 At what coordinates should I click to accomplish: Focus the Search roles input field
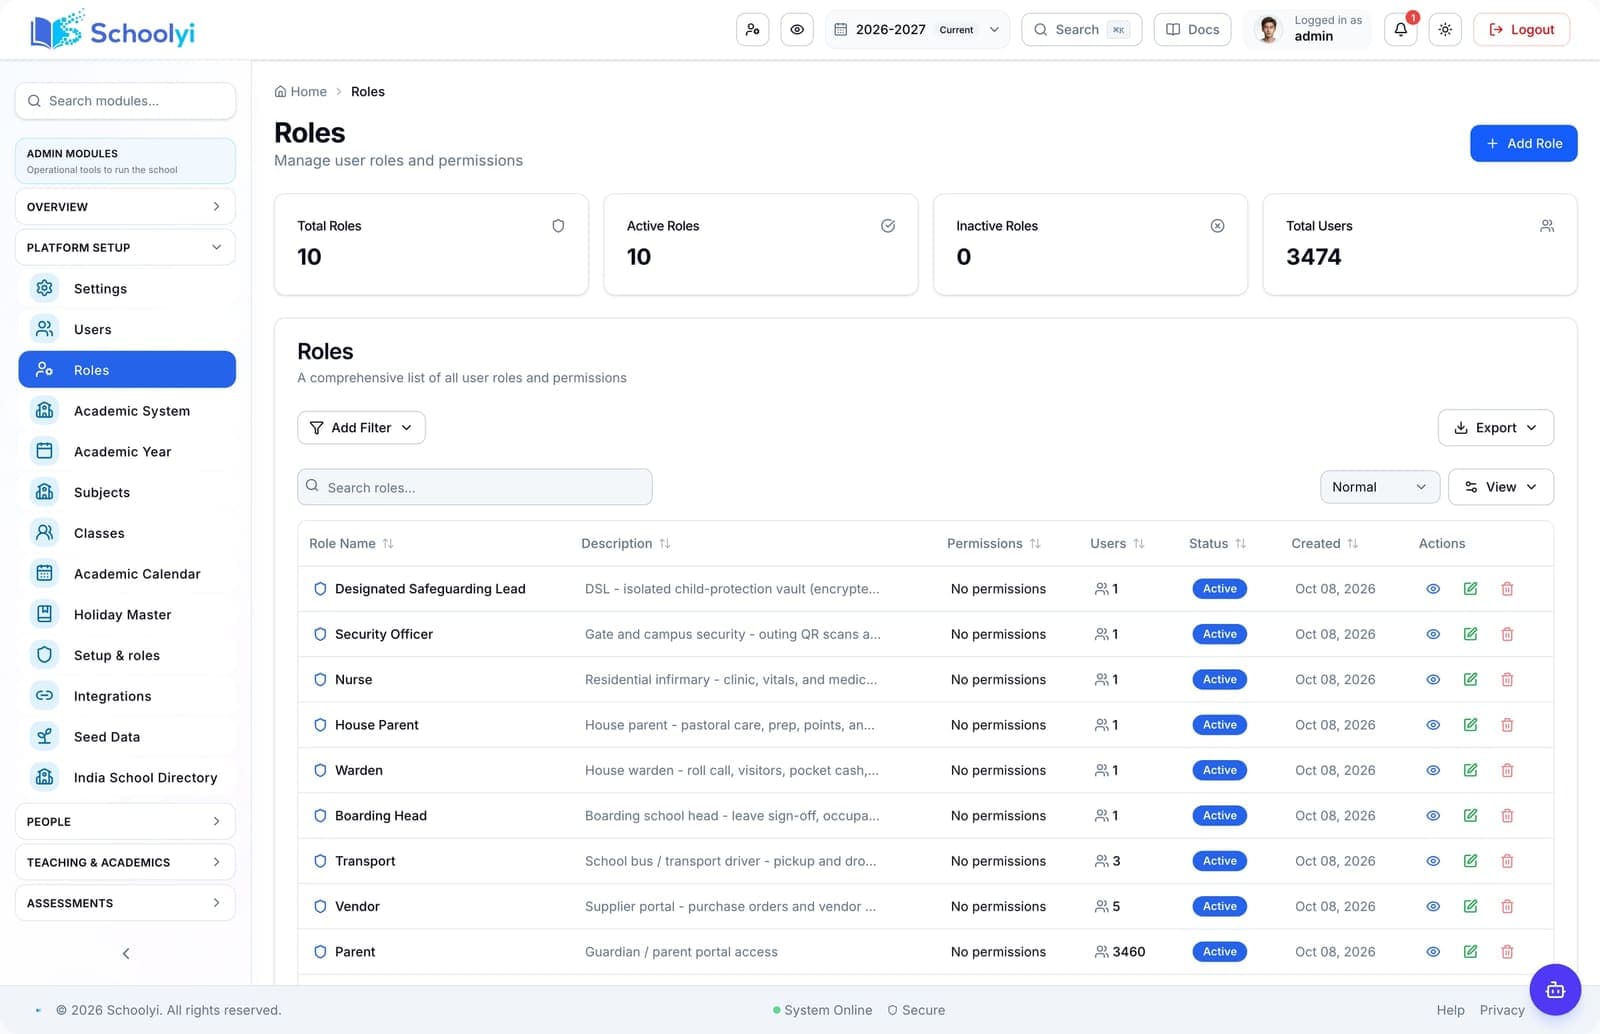(474, 487)
